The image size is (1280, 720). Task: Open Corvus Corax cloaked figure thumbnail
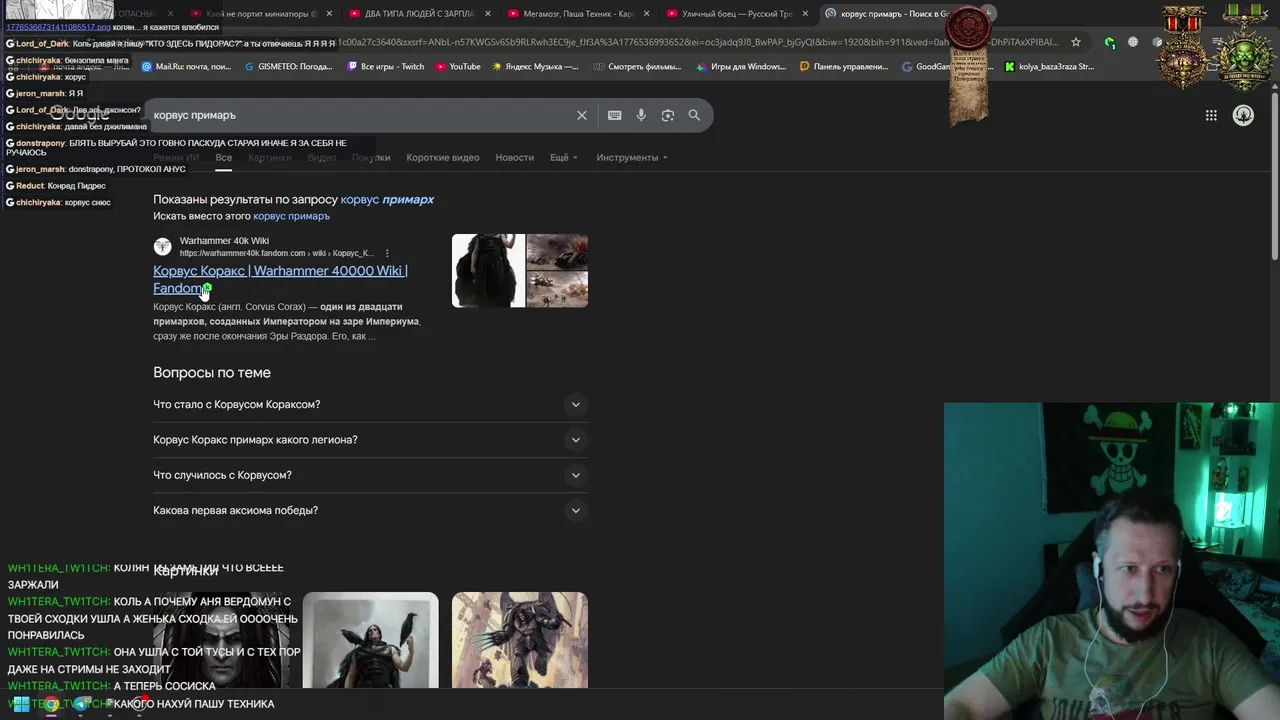pos(488,270)
